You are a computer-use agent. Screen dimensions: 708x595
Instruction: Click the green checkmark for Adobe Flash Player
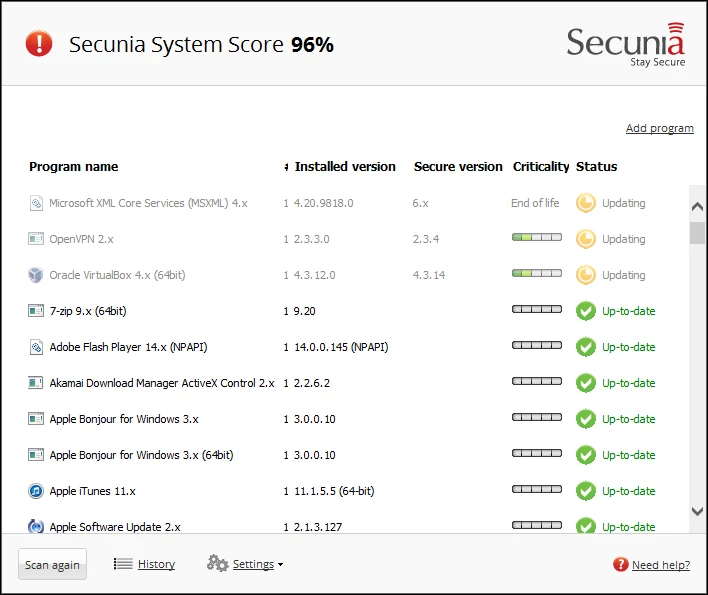point(586,347)
